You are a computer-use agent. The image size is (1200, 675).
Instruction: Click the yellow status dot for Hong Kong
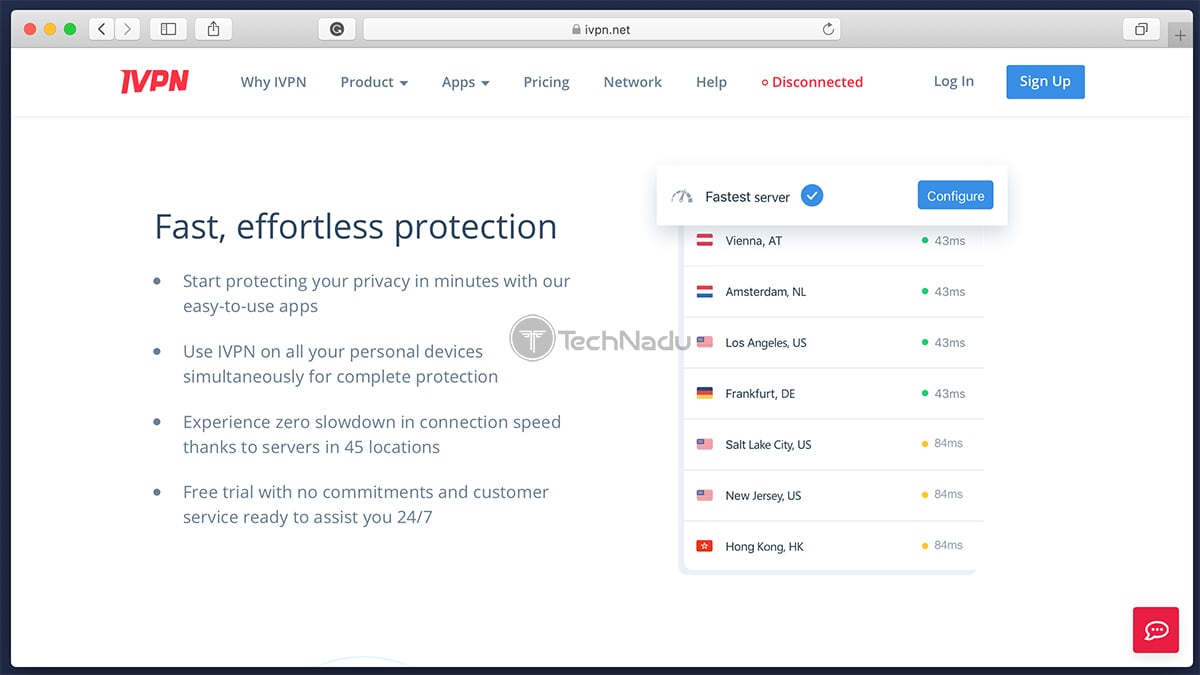pos(925,546)
